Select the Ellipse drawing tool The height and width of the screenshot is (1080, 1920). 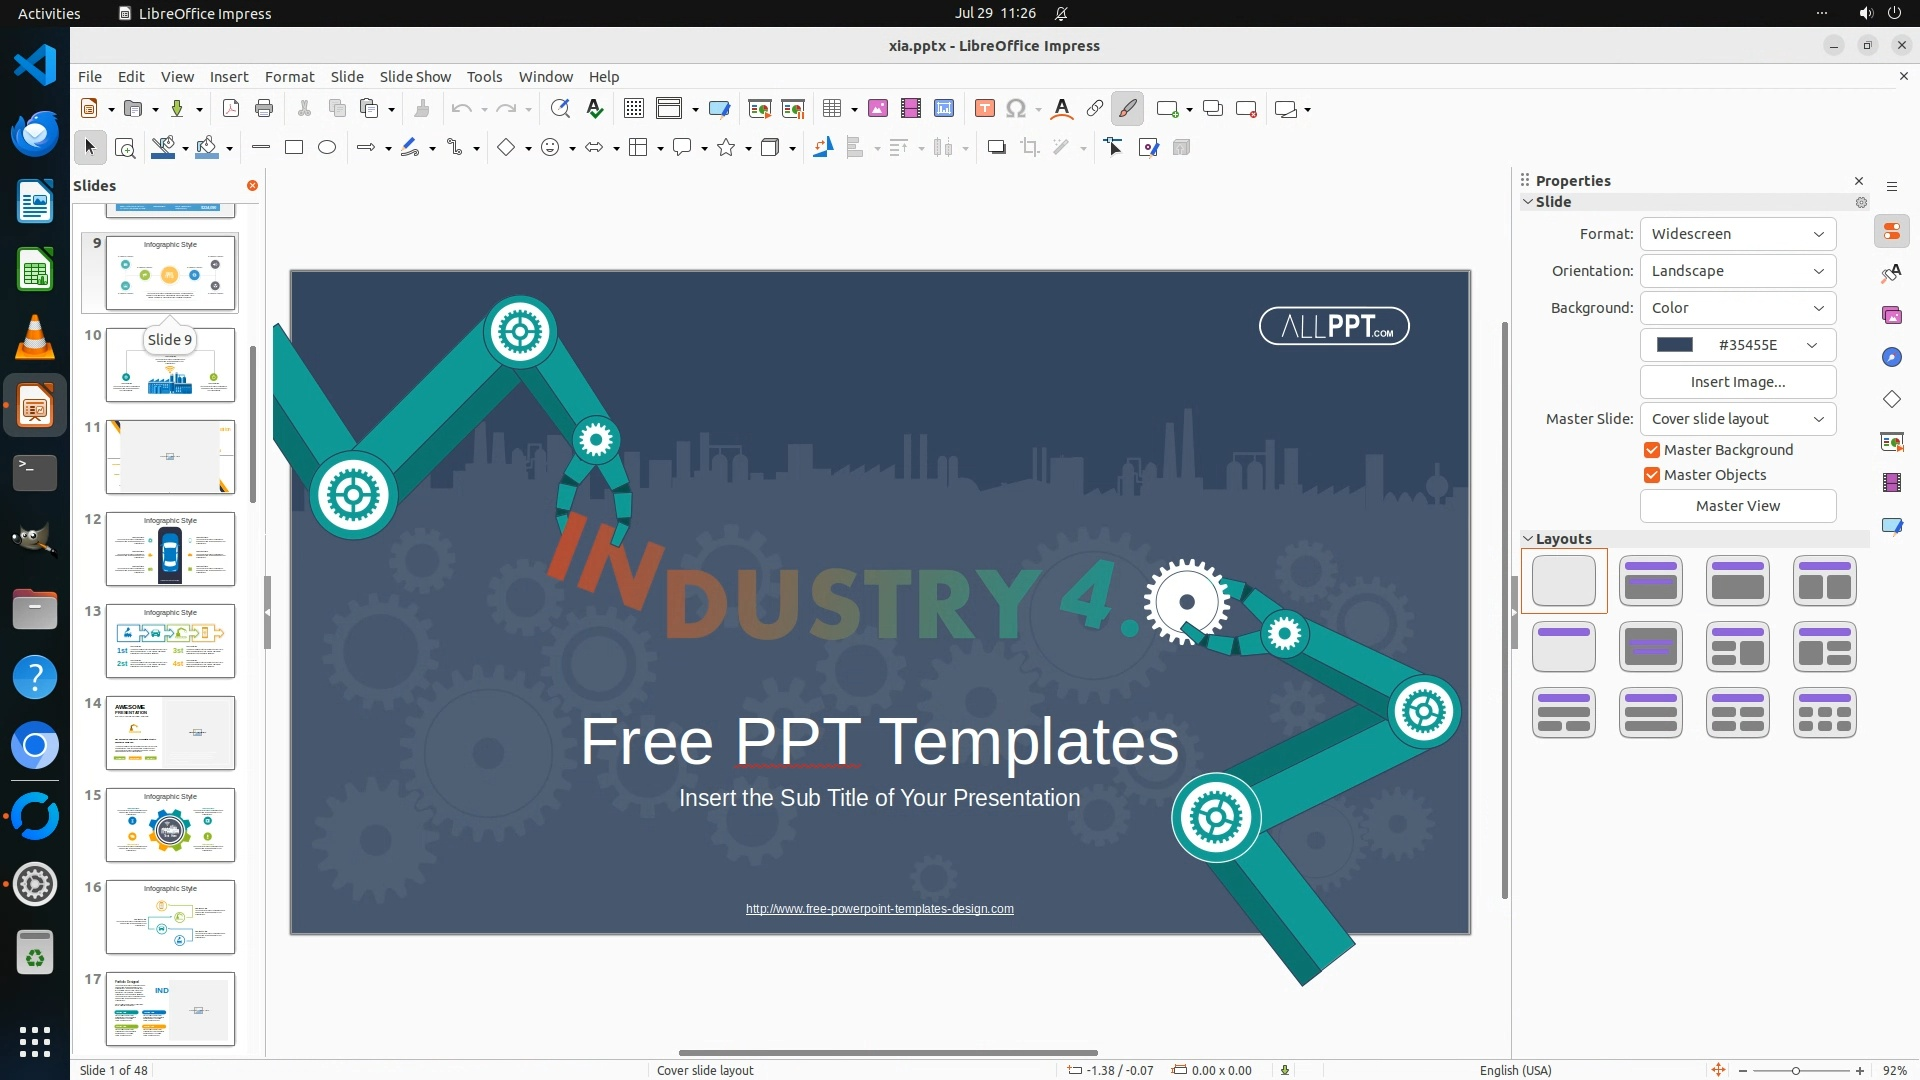pyautogui.click(x=327, y=148)
